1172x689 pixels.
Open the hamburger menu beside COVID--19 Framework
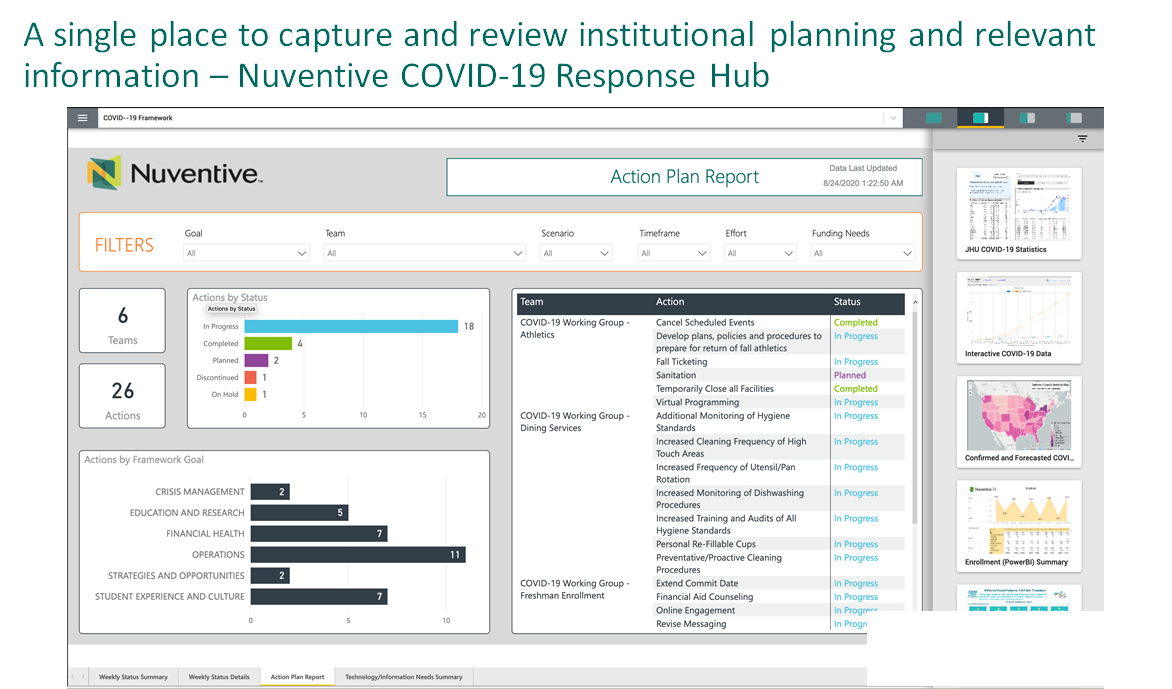(82, 118)
